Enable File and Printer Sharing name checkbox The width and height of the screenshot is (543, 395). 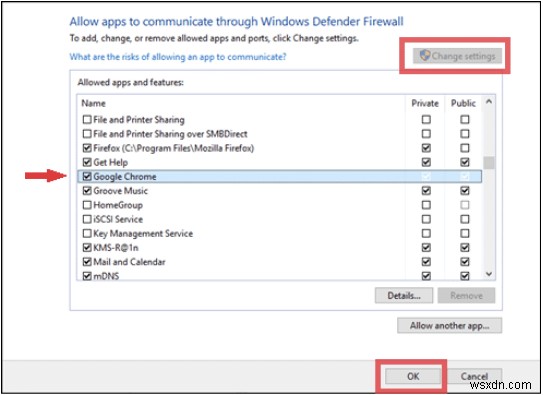pyautogui.click(x=87, y=120)
